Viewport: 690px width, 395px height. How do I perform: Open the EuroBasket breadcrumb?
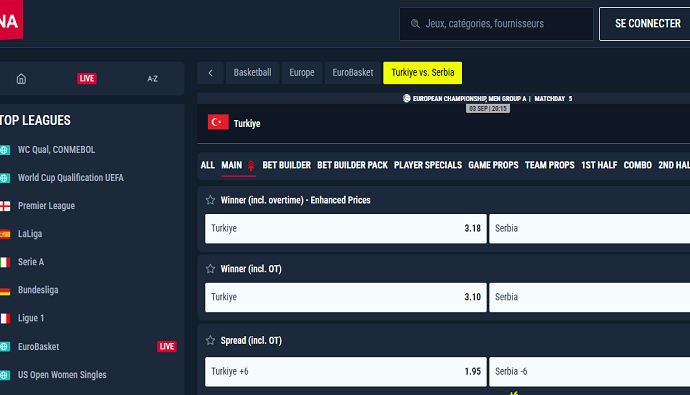(x=352, y=73)
